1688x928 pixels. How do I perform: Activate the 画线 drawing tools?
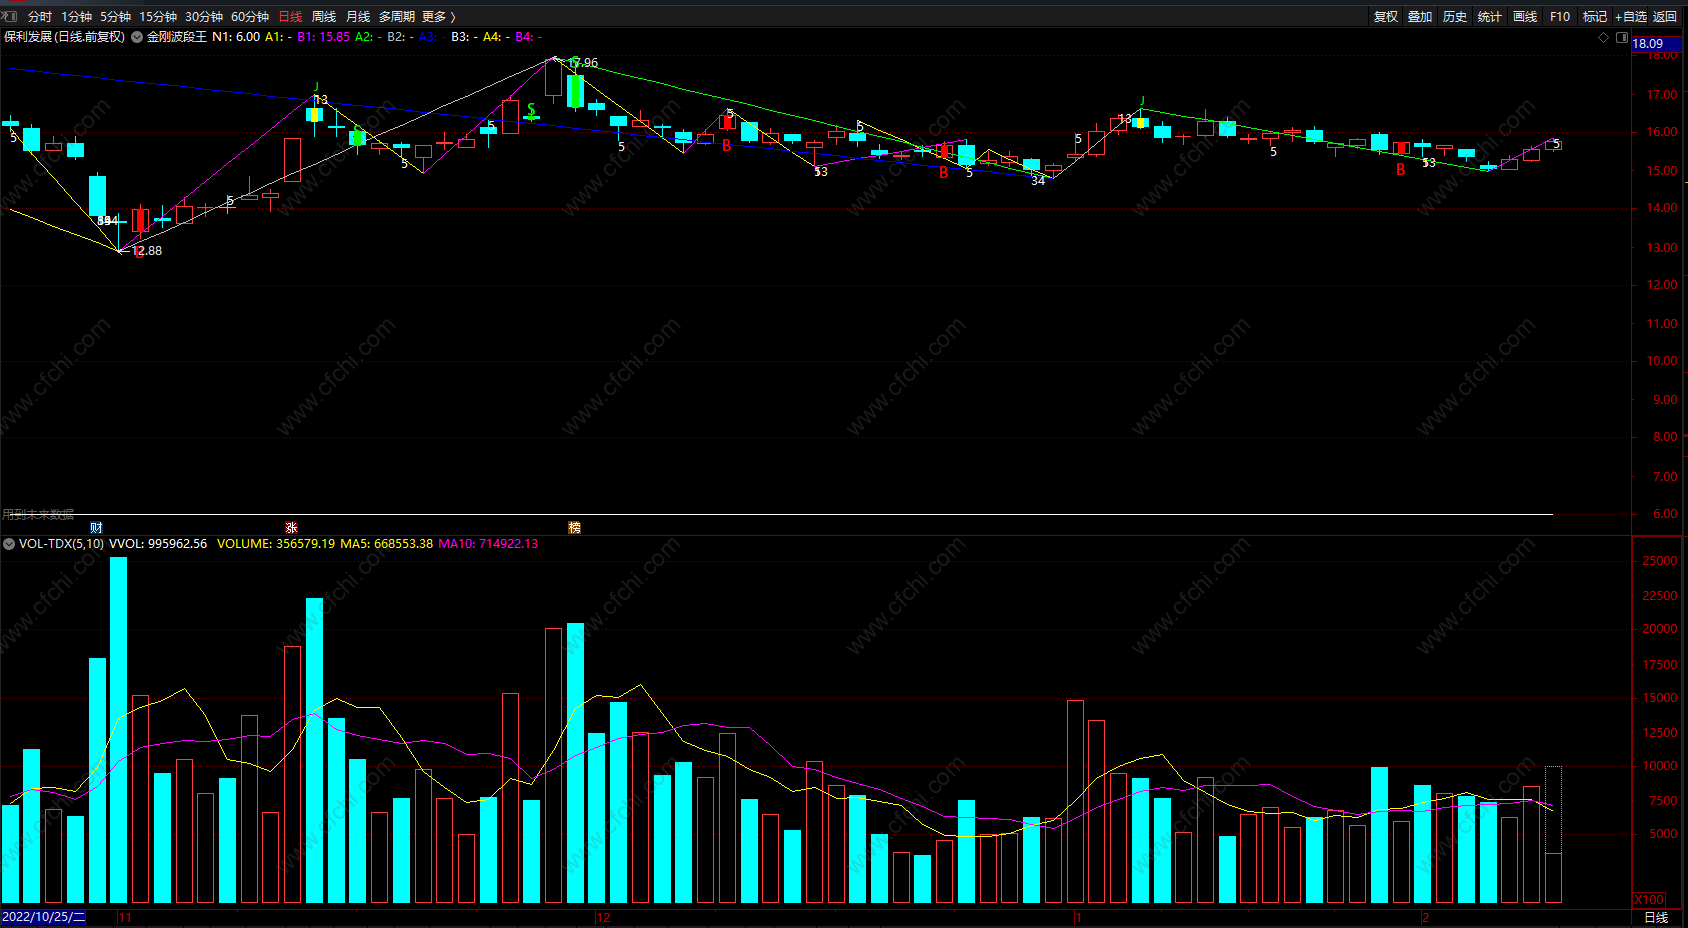(x=1525, y=17)
